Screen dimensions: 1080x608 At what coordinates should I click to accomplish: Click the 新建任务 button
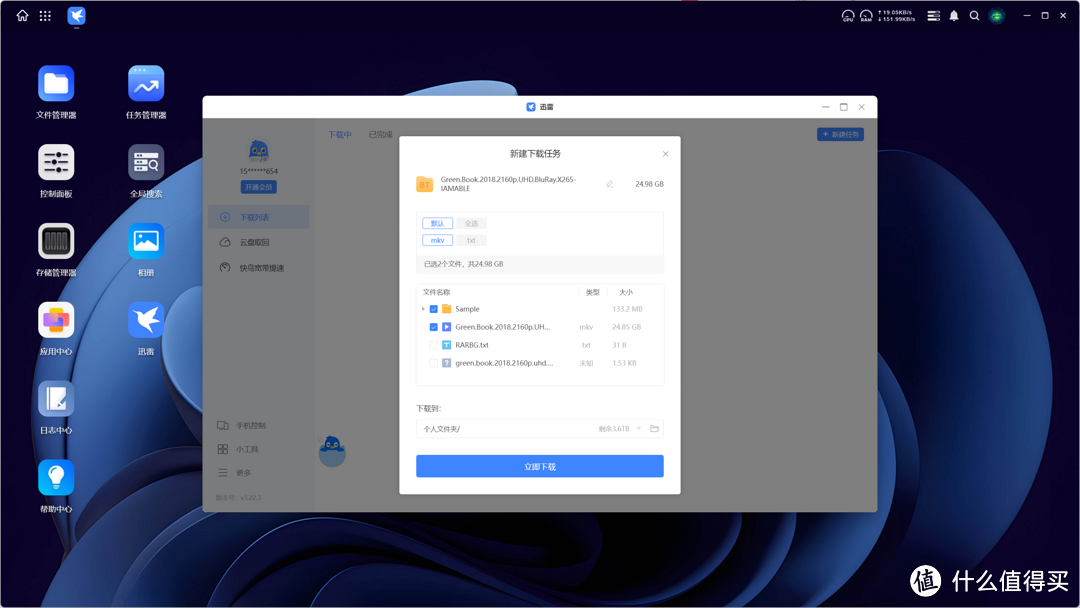coord(840,134)
